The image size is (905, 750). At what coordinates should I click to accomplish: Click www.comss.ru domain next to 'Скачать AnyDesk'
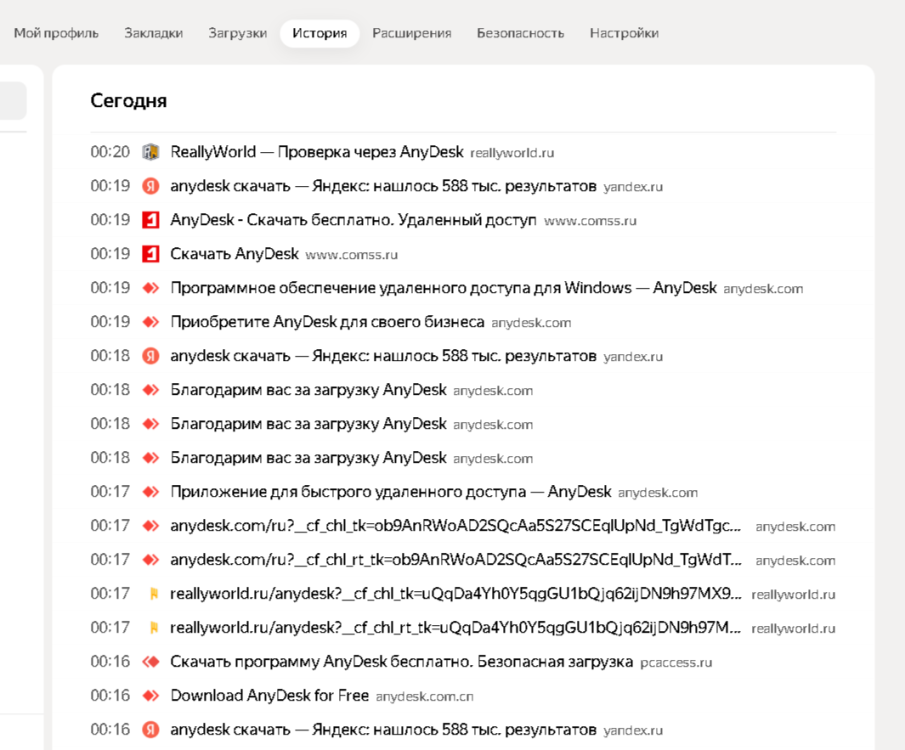351,255
